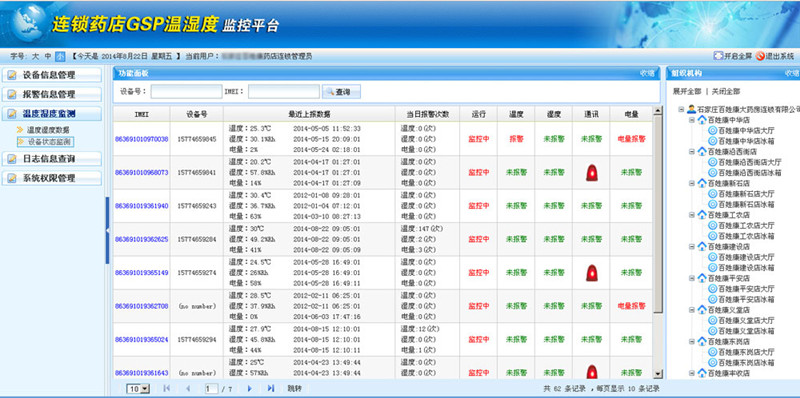Open the 报警信息管理 menu
Viewport: 800px width, 398px height.
click(52, 94)
